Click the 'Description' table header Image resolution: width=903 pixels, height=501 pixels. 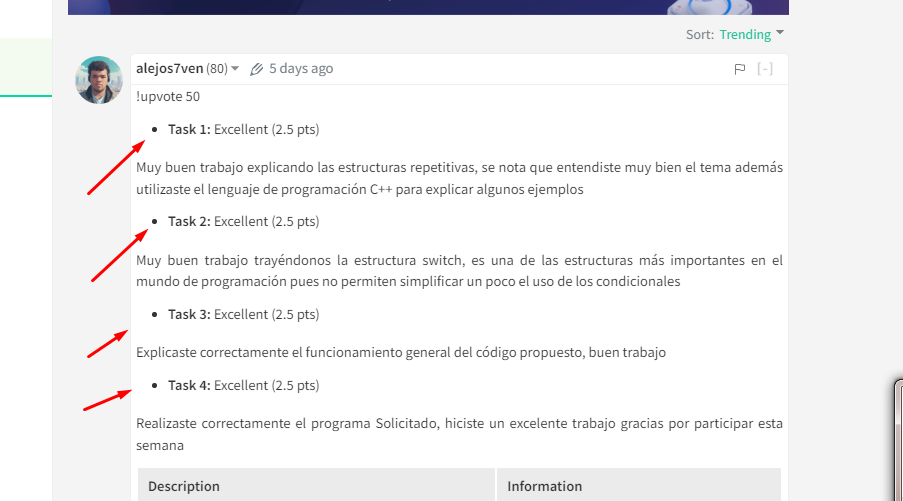tap(316, 485)
